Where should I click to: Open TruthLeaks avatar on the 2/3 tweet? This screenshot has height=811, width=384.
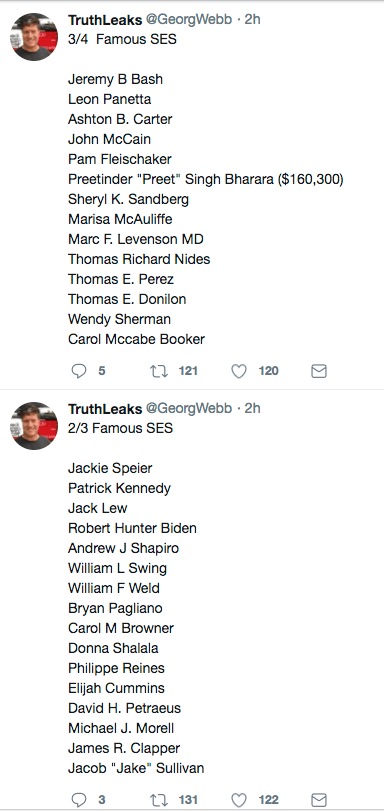(34, 426)
